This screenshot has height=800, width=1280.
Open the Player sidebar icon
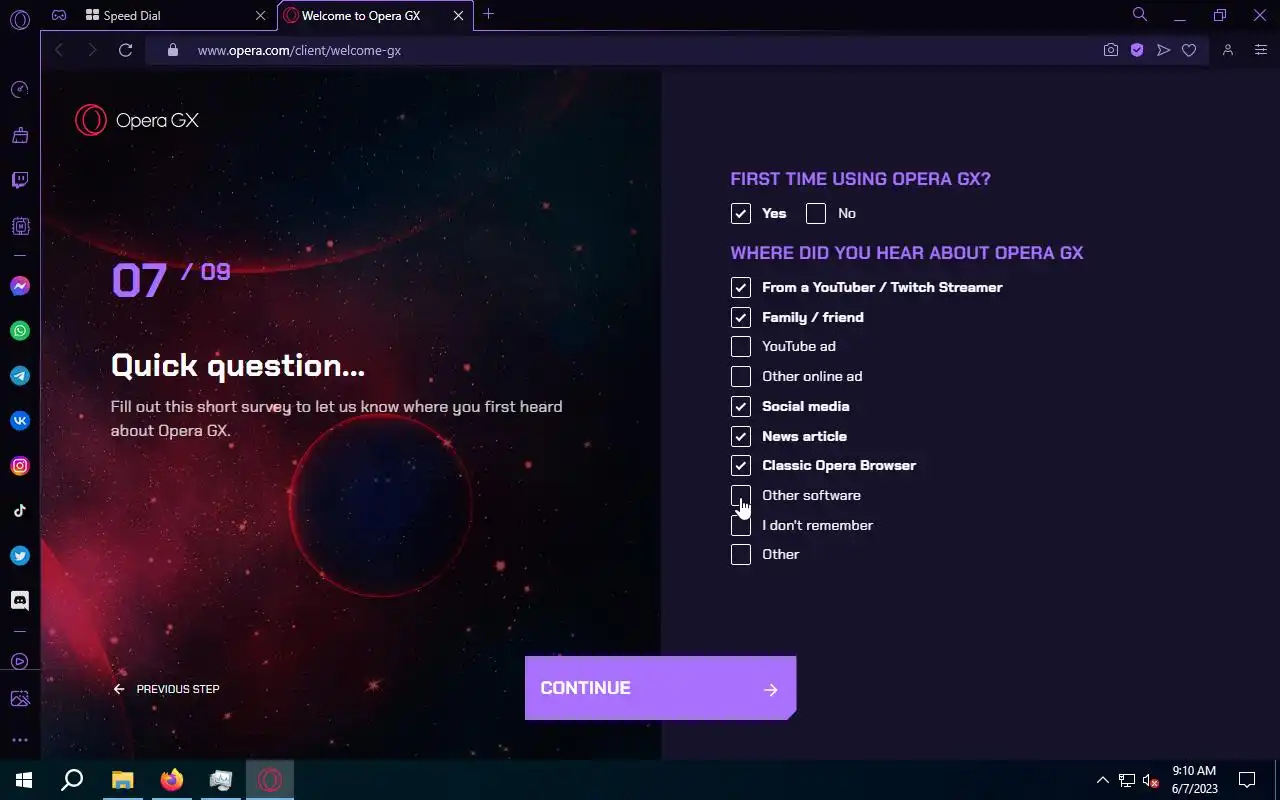pyautogui.click(x=20, y=661)
